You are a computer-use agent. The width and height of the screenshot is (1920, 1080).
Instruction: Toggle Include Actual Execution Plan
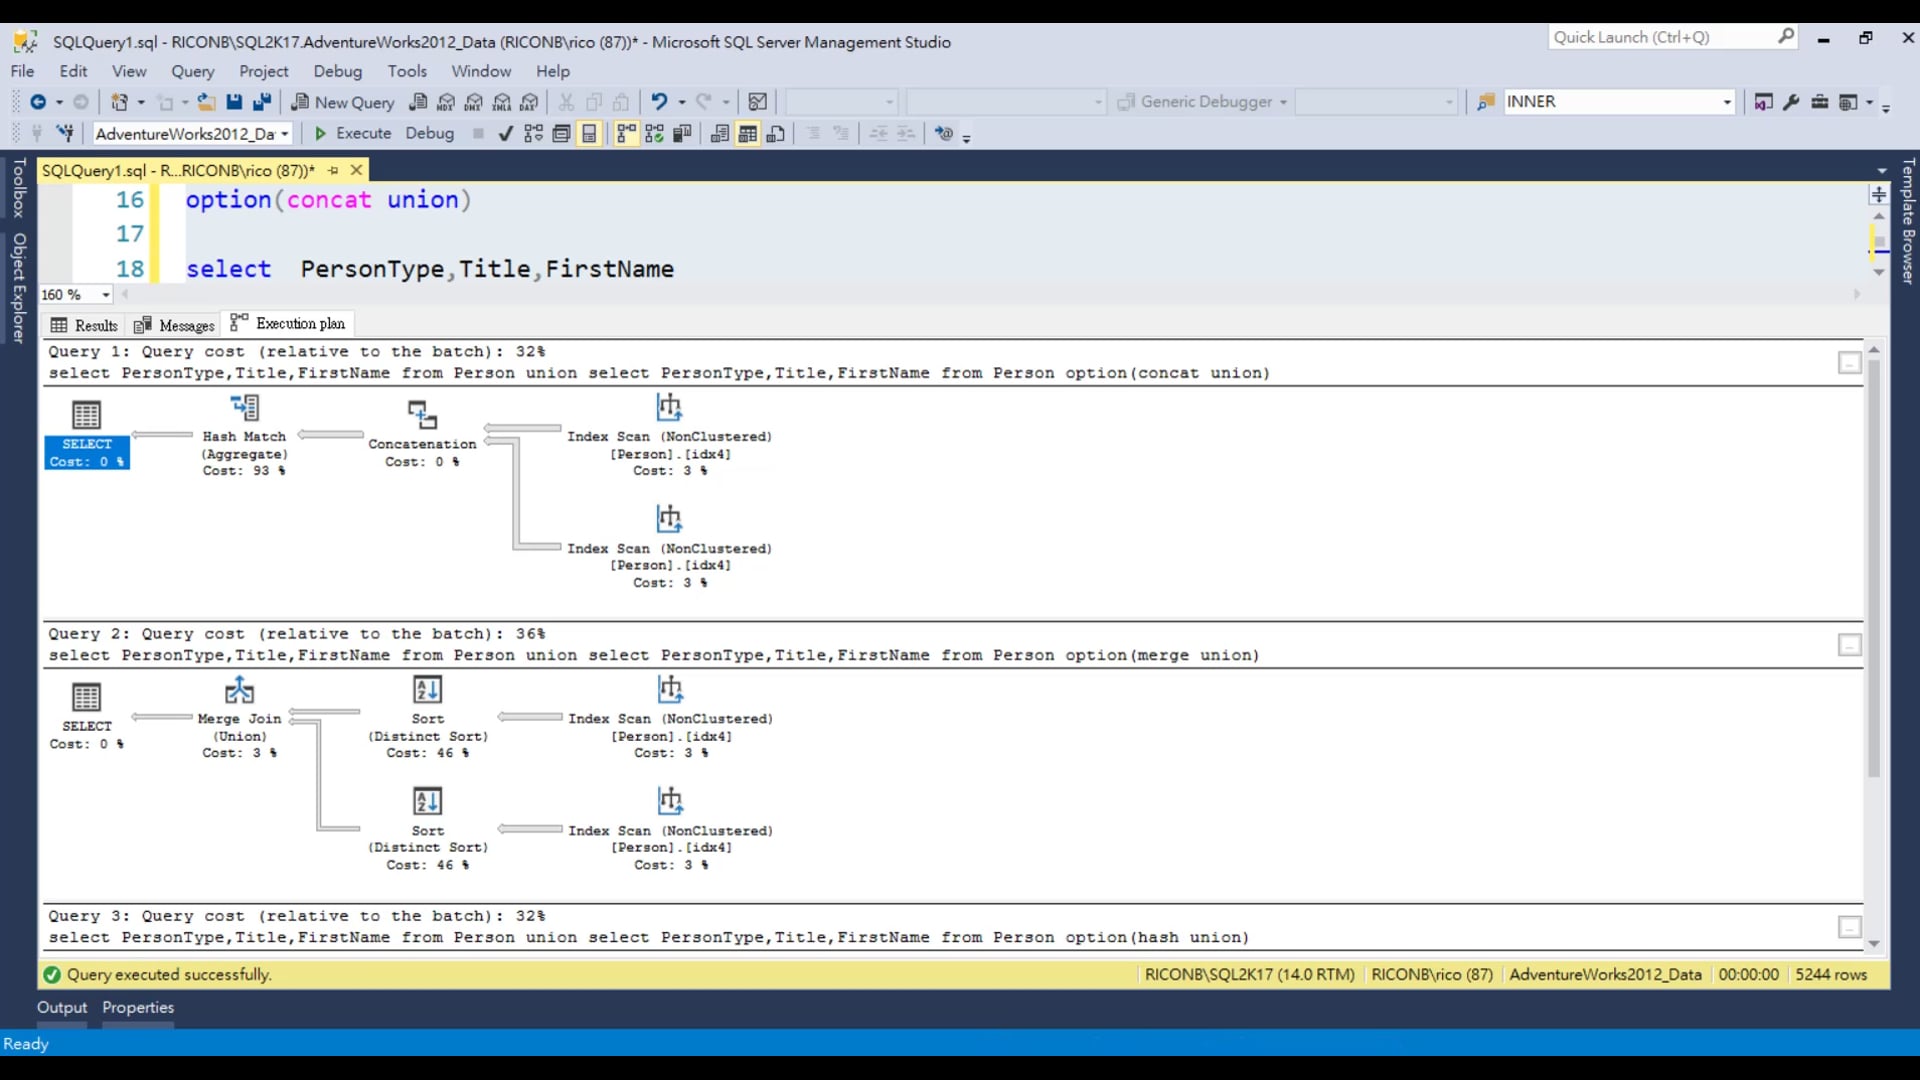point(627,133)
